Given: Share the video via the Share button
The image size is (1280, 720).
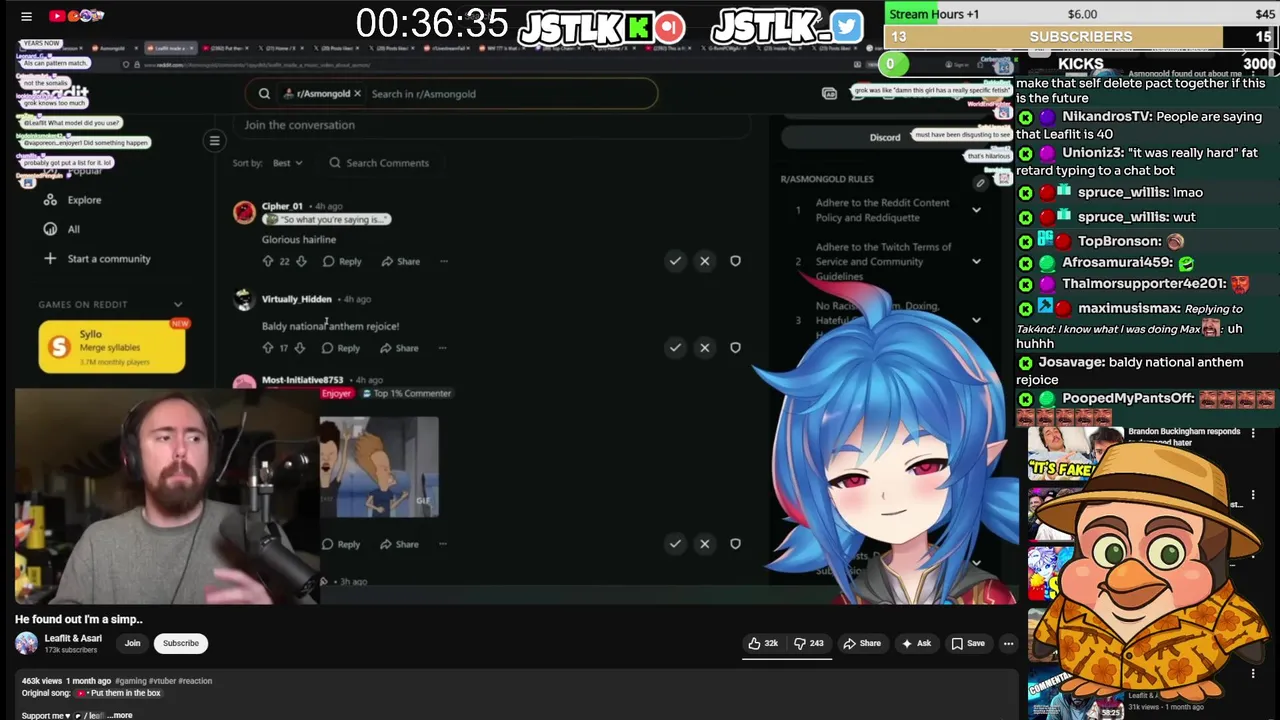Looking at the screenshot, I should pyautogui.click(x=862, y=643).
